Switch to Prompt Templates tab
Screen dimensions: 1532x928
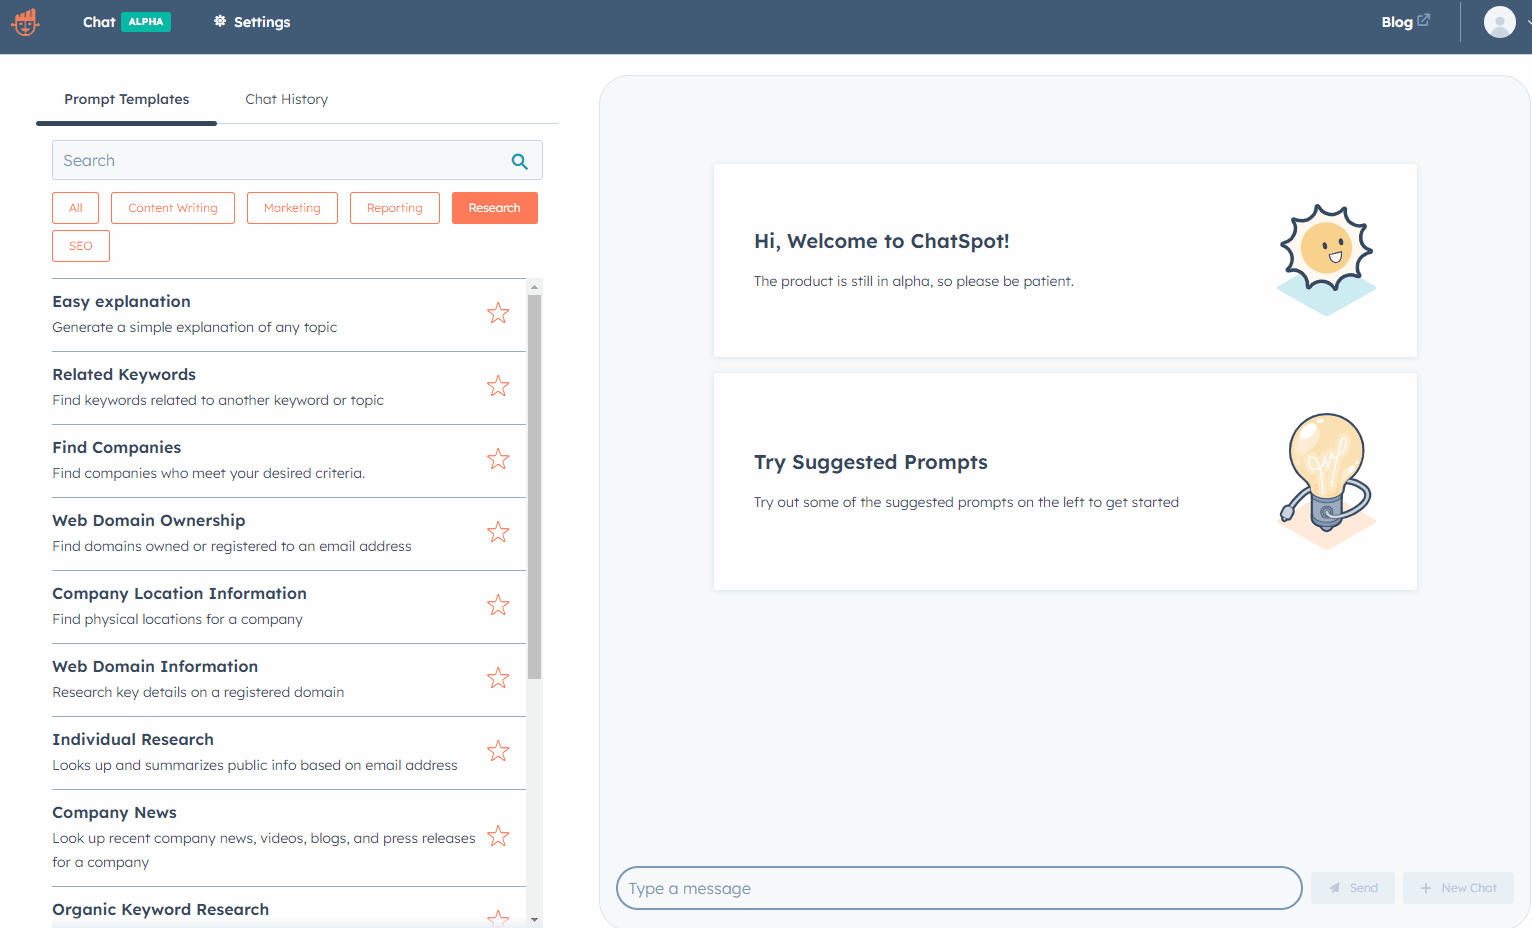tap(127, 99)
